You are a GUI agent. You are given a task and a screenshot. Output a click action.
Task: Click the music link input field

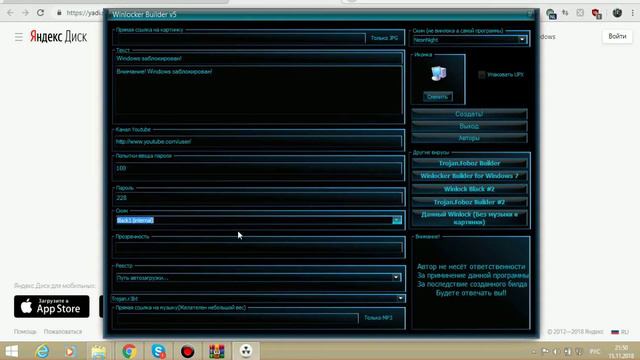pyautogui.click(x=237, y=318)
